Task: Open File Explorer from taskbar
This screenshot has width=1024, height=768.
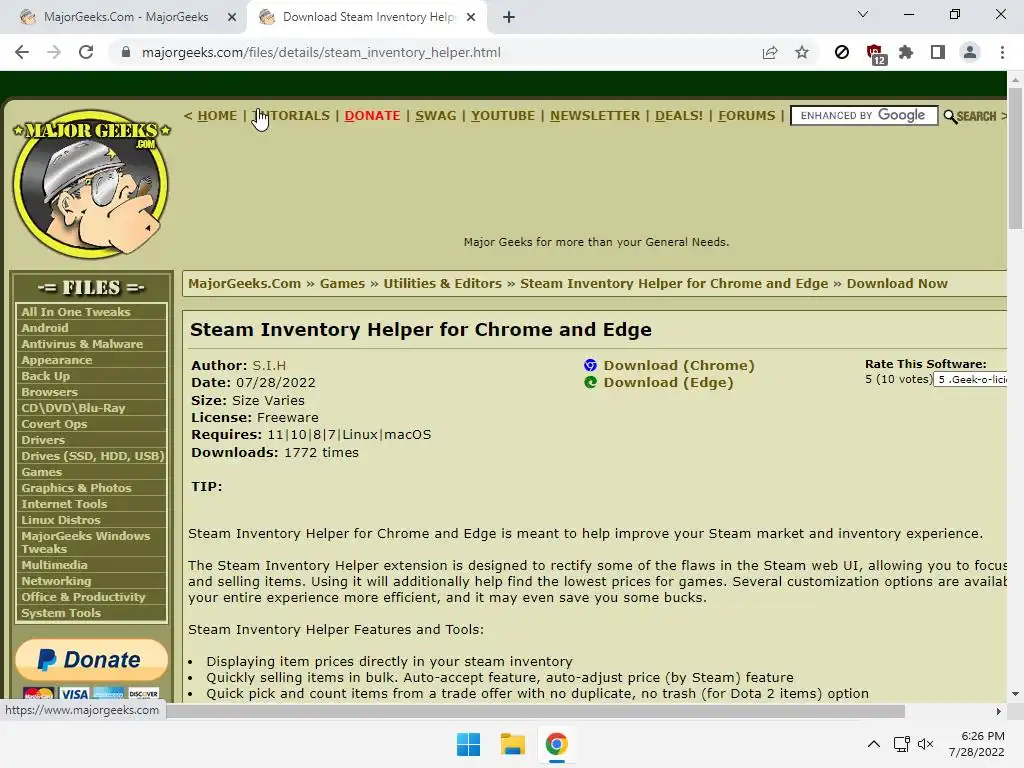Action: tap(513, 744)
